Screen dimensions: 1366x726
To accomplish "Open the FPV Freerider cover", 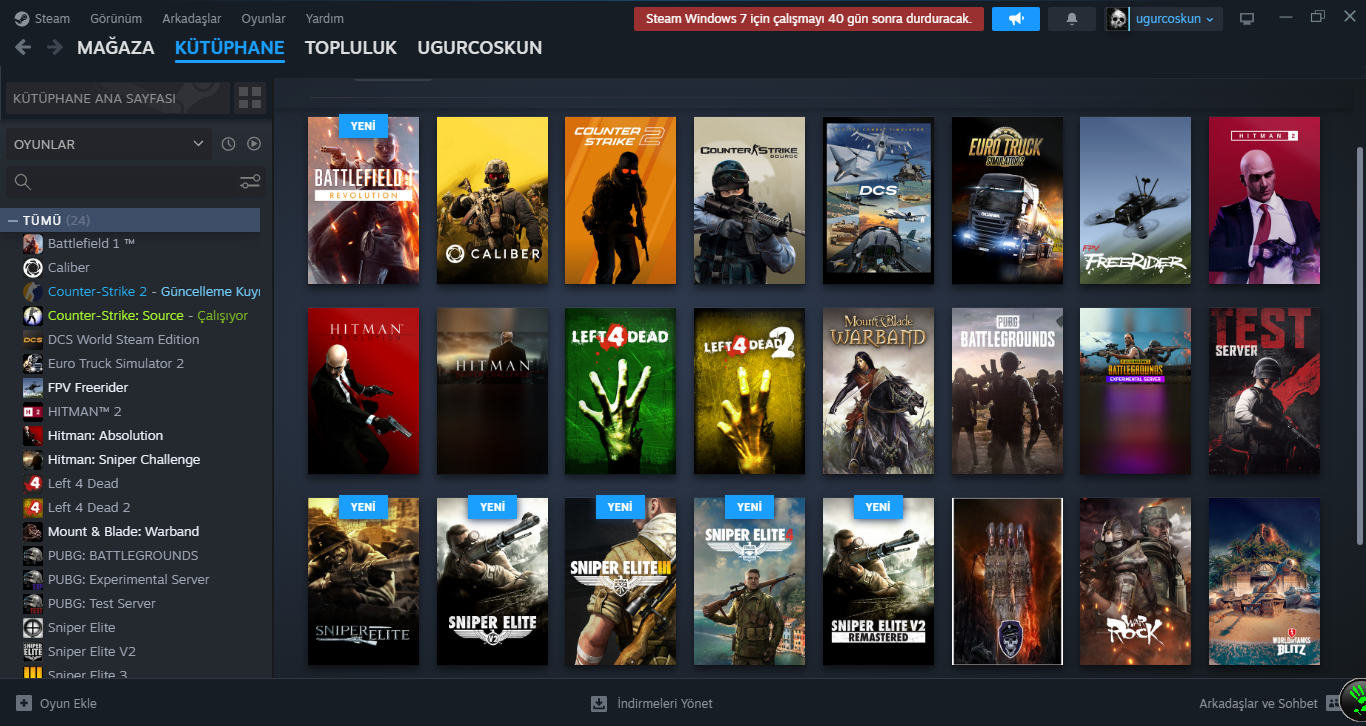I will click(1135, 200).
